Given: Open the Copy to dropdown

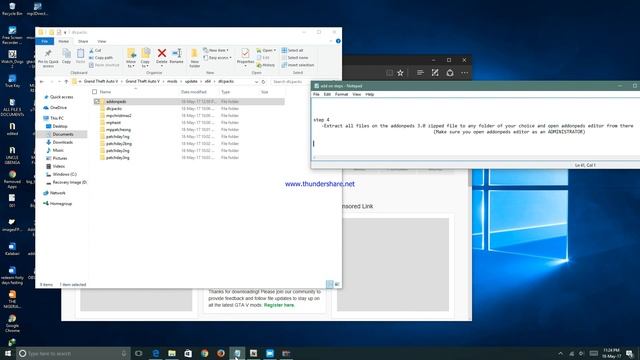Looking at the screenshot, I should point(146,58).
